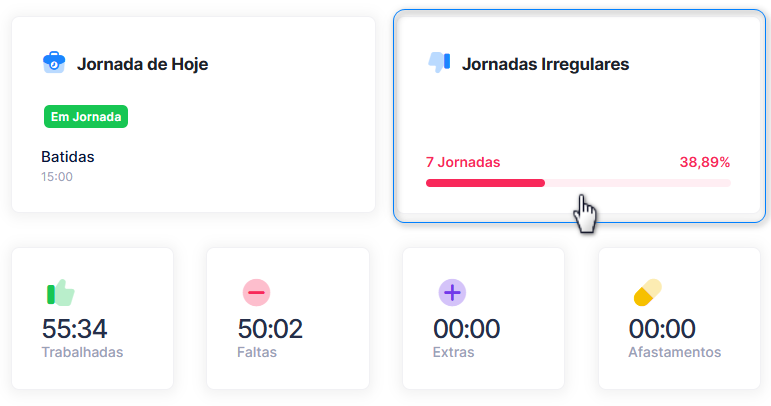Click the Extras label under 00:00
This screenshot has height=406, width=771.
coord(453,352)
